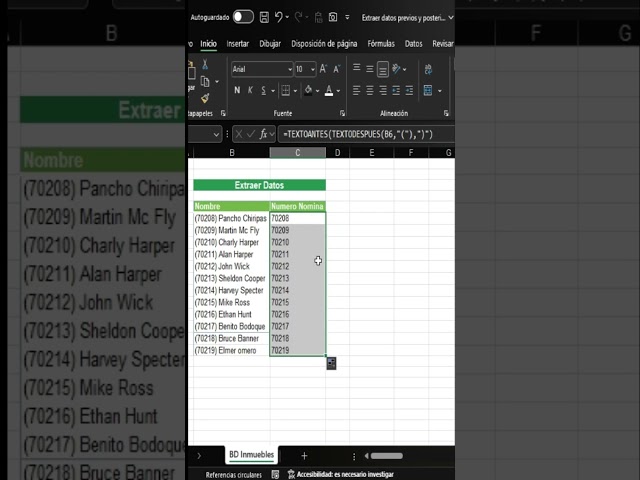Toggle Italic (K) formatting
Viewport: 640px width, 480px height.
coord(250,90)
